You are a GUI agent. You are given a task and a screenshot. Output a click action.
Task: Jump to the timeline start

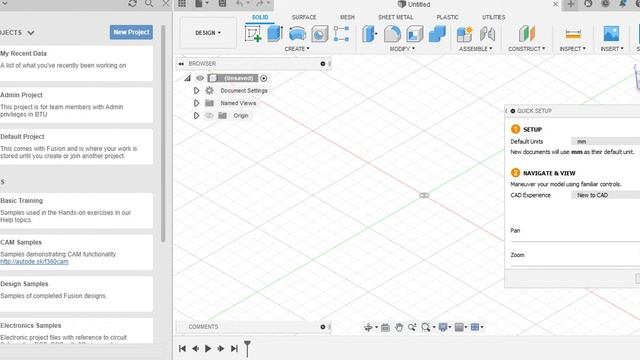[x=182, y=349]
